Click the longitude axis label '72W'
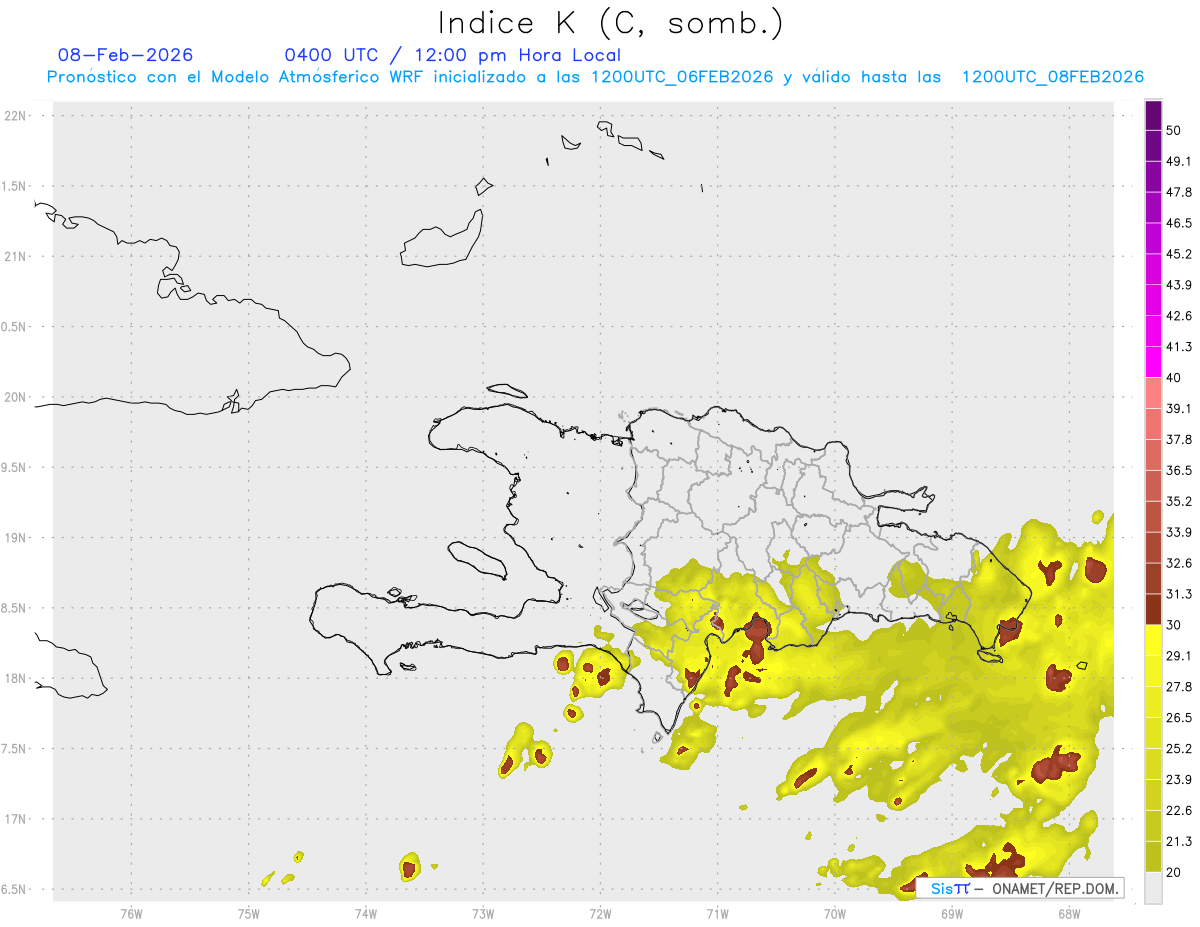This screenshot has width=1200, height=927. coord(600,914)
